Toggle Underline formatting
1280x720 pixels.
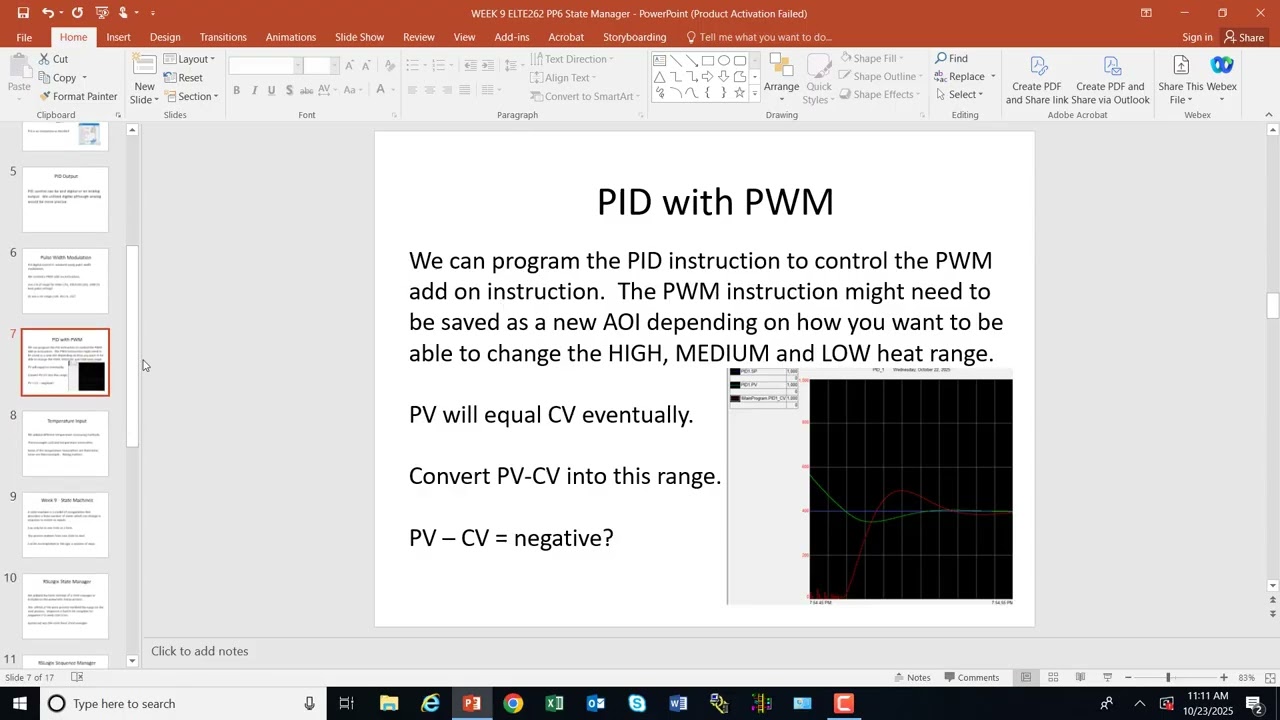(271, 90)
